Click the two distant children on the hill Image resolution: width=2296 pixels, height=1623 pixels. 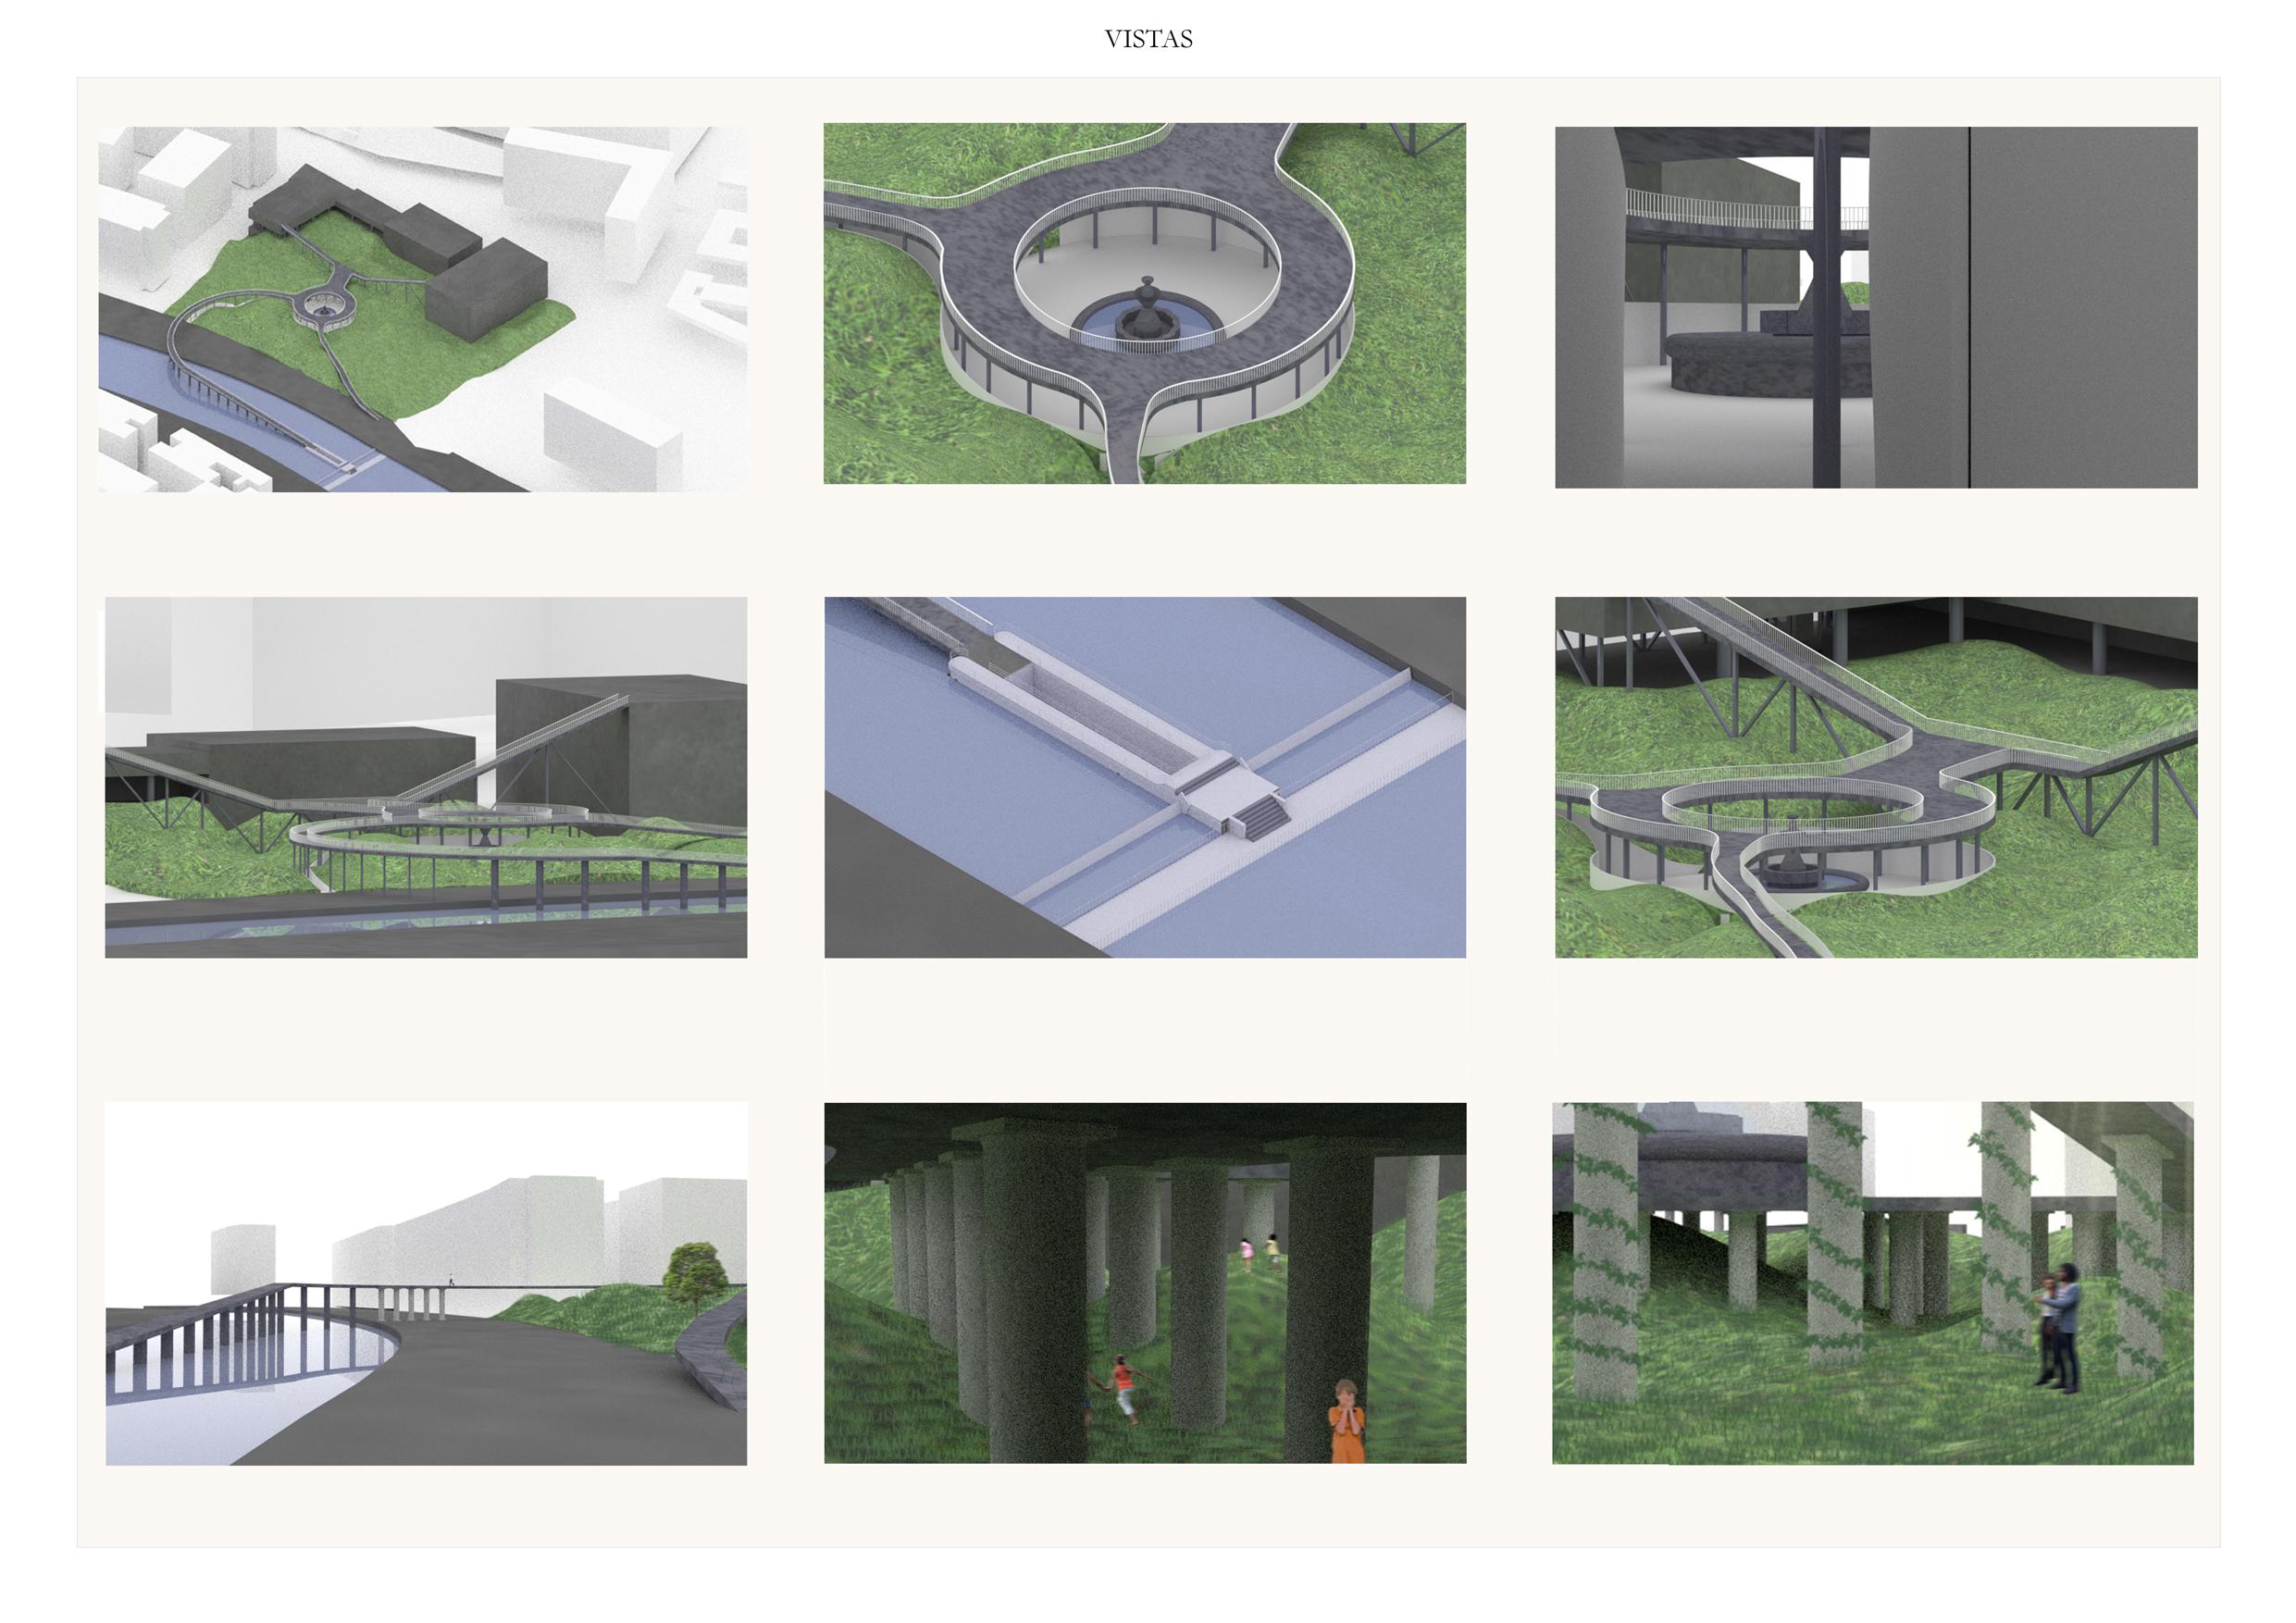tap(1259, 1251)
